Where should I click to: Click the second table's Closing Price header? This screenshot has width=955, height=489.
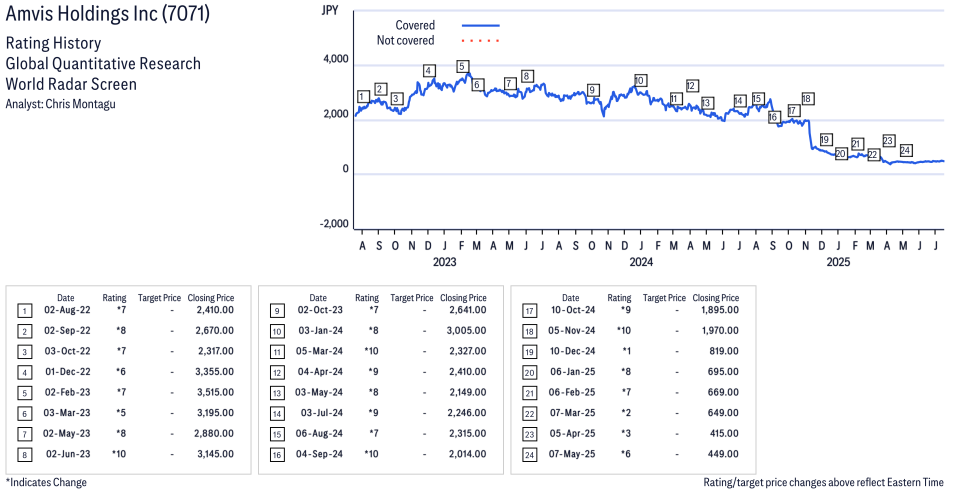point(463,298)
